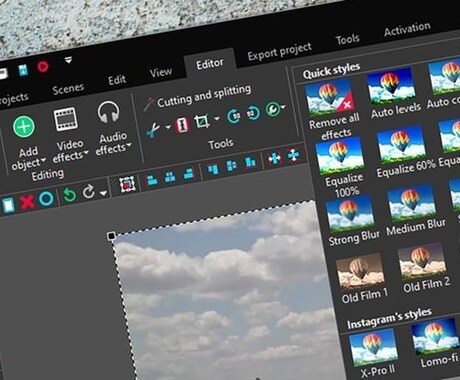Apply the Strong Blur style
Viewport: 460px width, 380px height.
pos(352,221)
